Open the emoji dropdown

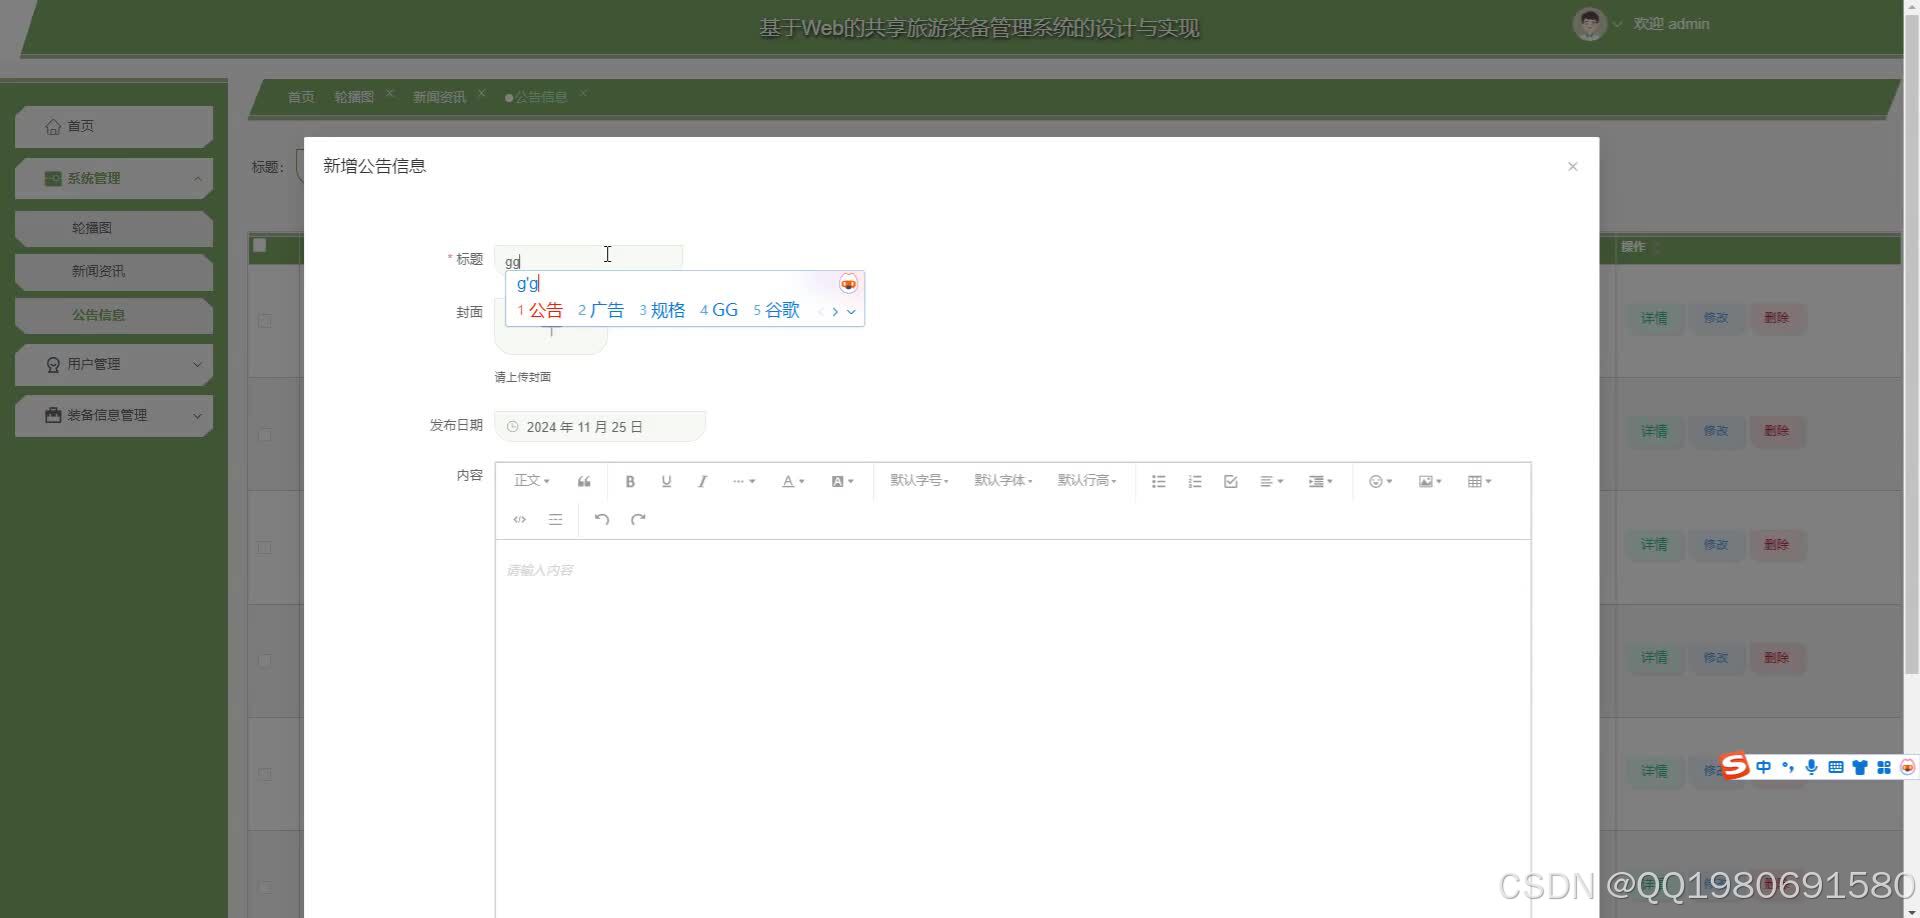[1380, 481]
